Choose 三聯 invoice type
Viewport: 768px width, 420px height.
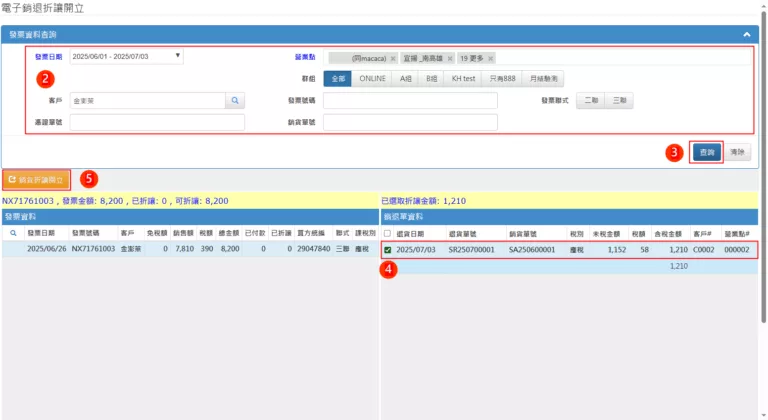coord(620,101)
